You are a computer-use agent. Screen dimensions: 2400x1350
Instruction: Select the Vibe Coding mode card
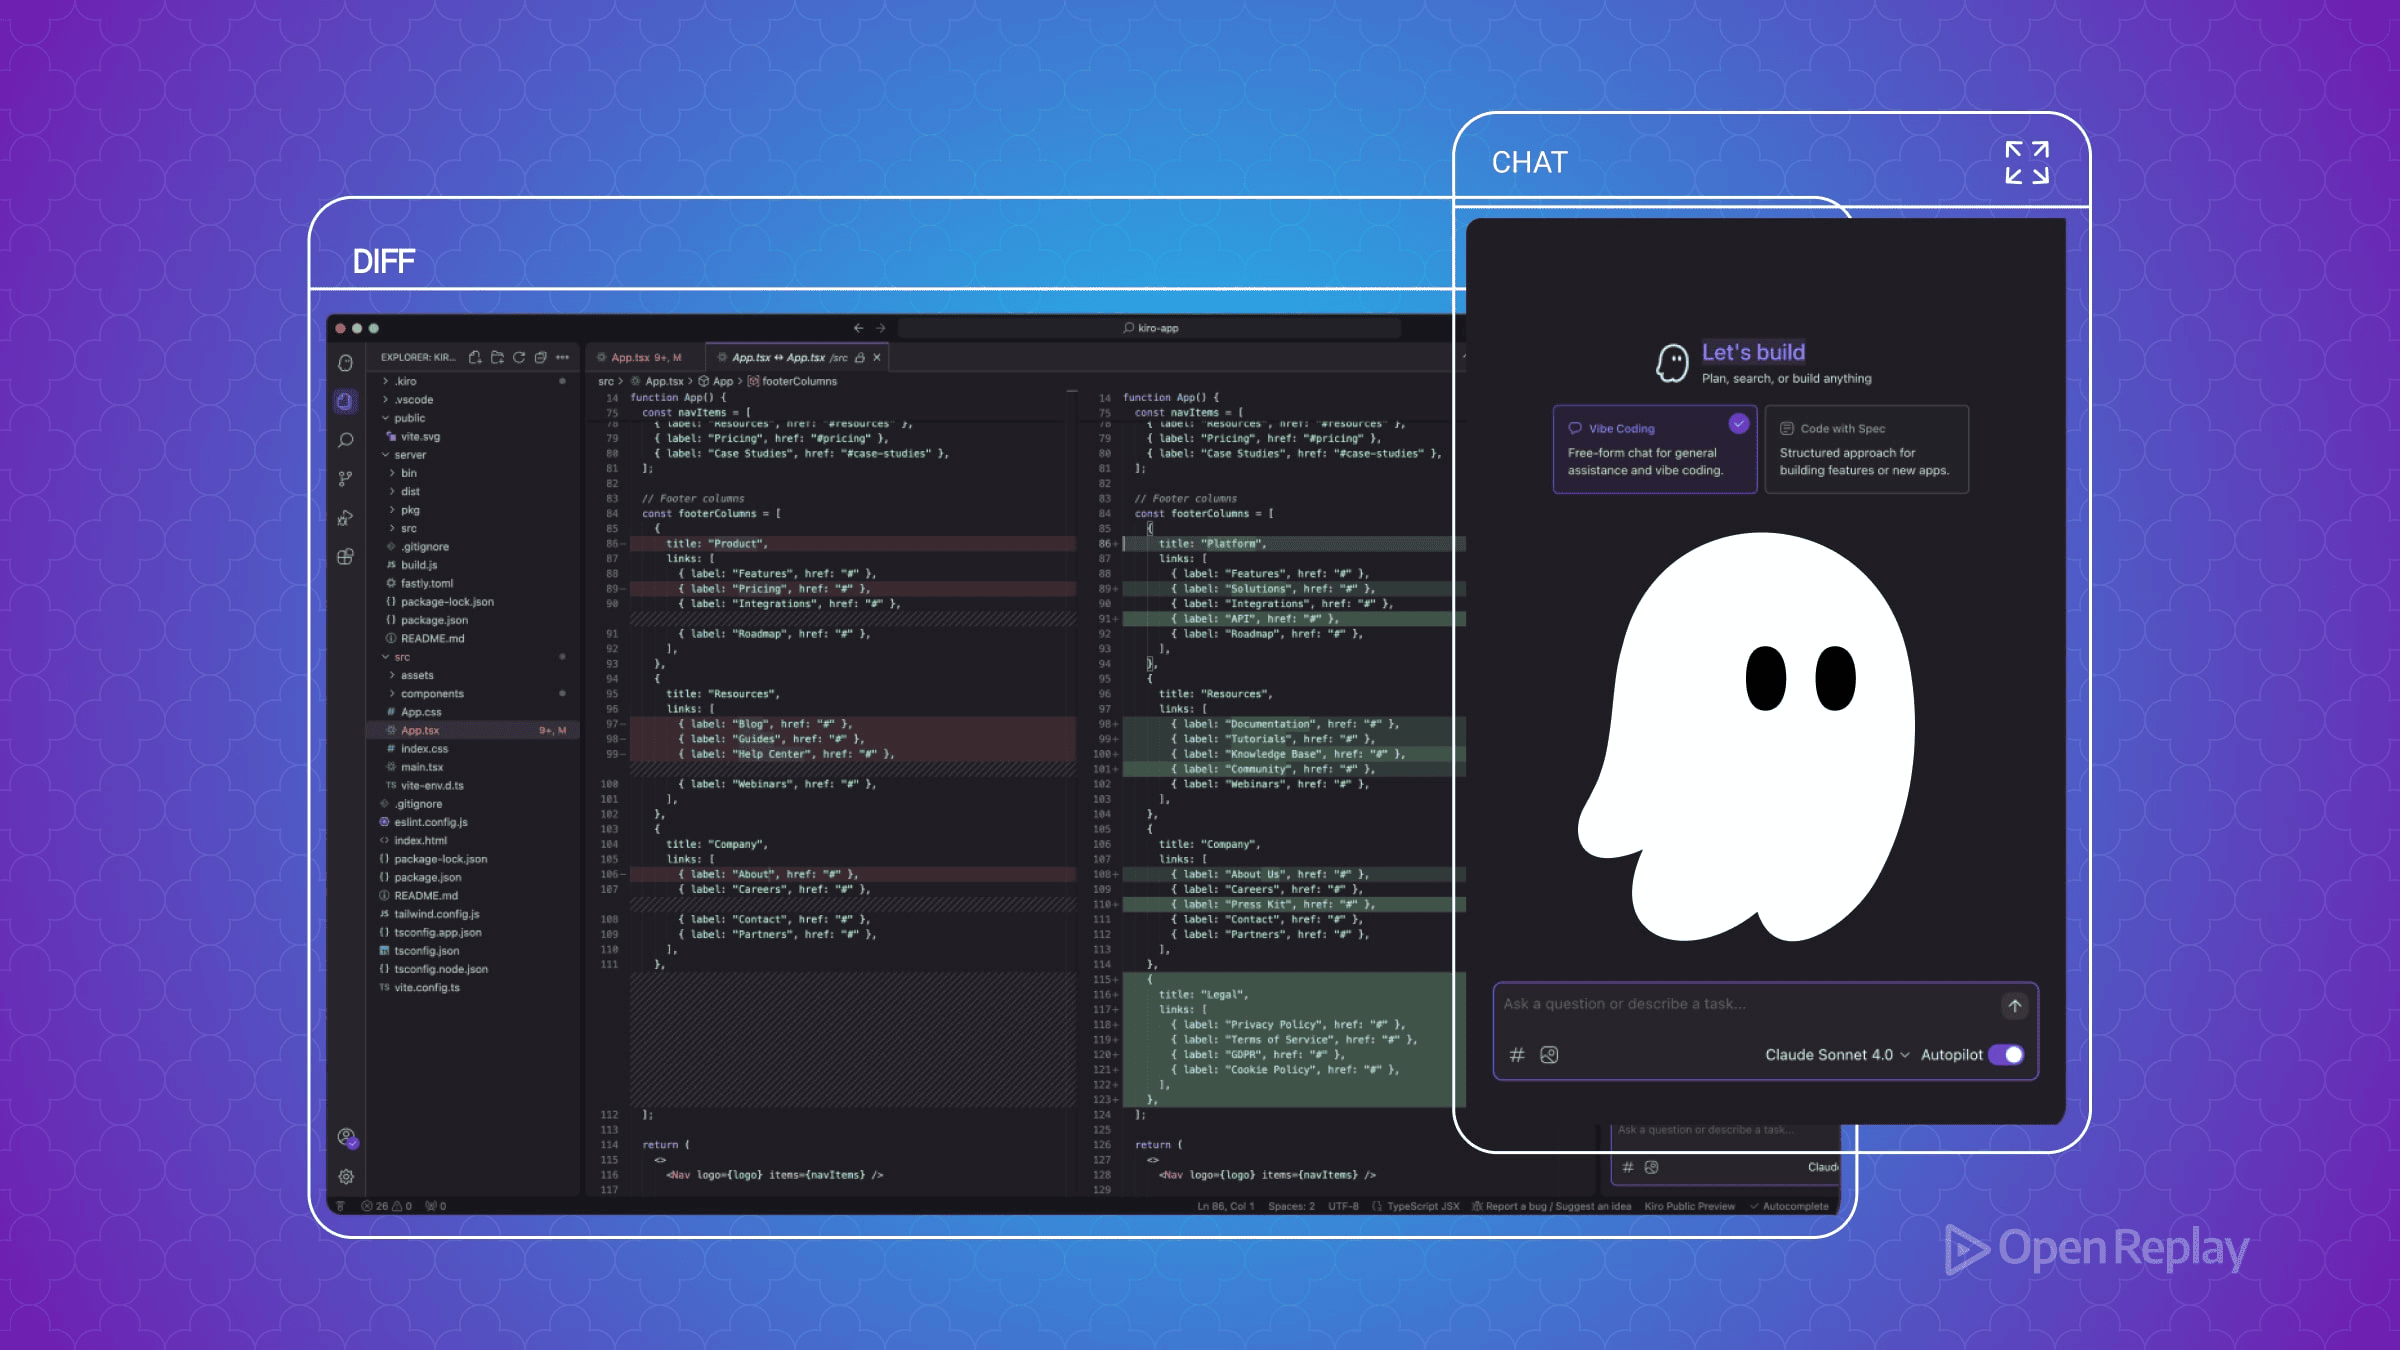point(1654,449)
